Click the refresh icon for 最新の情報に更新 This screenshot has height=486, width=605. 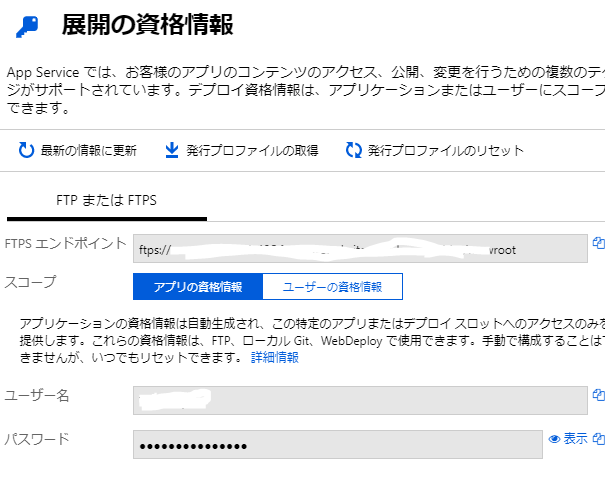point(26,150)
